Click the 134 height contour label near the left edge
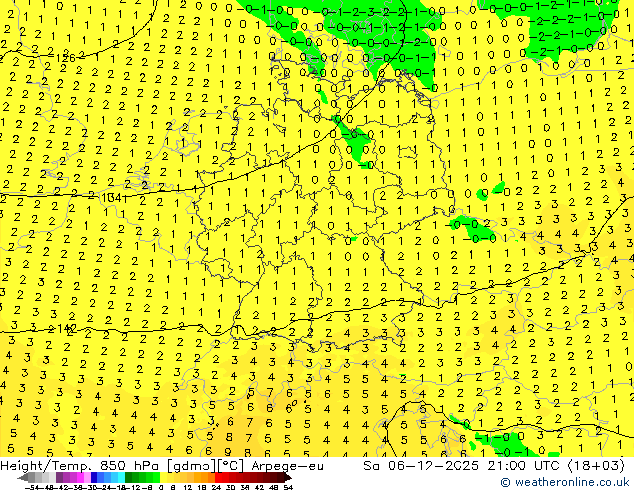The height and width of the screenshot is (490, 634). [x=114, y=198]
